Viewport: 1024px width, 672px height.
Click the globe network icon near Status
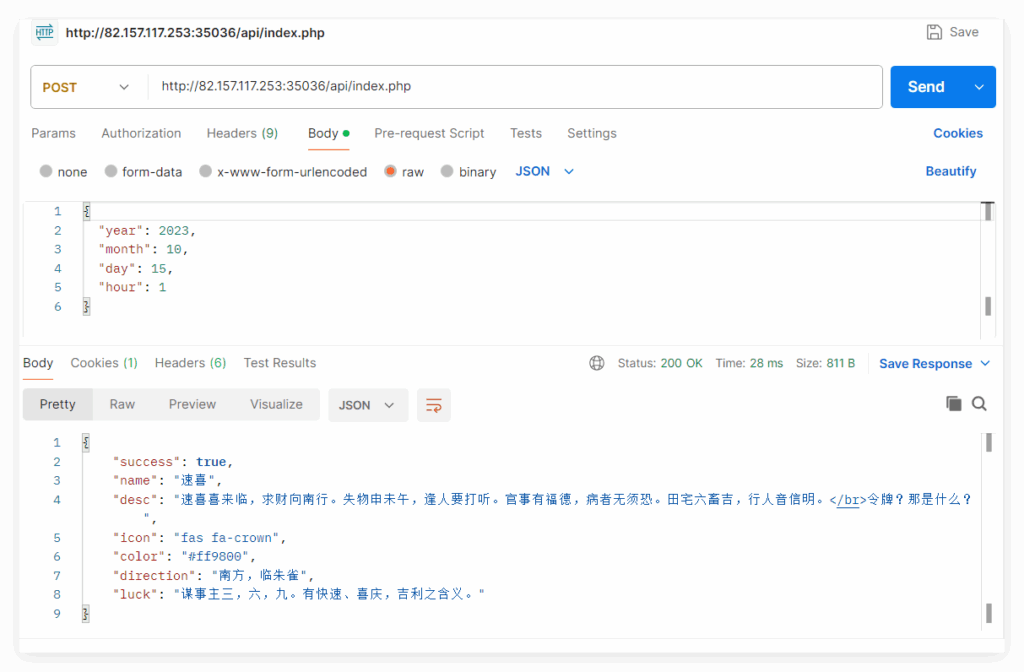click(597, 363)
